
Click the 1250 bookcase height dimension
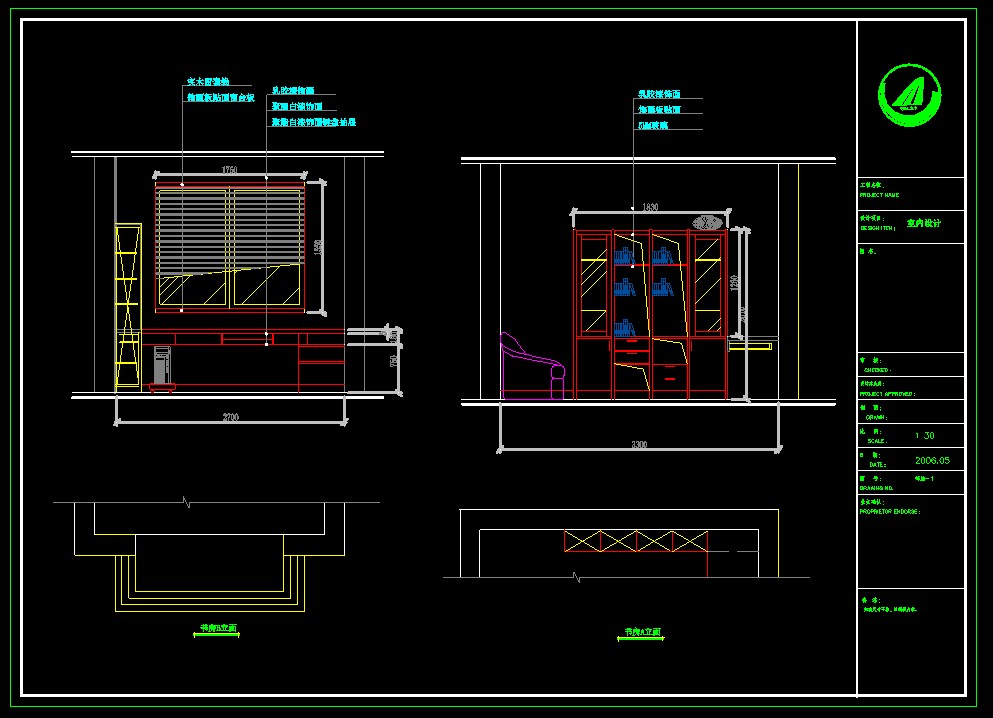click(734, 282)
